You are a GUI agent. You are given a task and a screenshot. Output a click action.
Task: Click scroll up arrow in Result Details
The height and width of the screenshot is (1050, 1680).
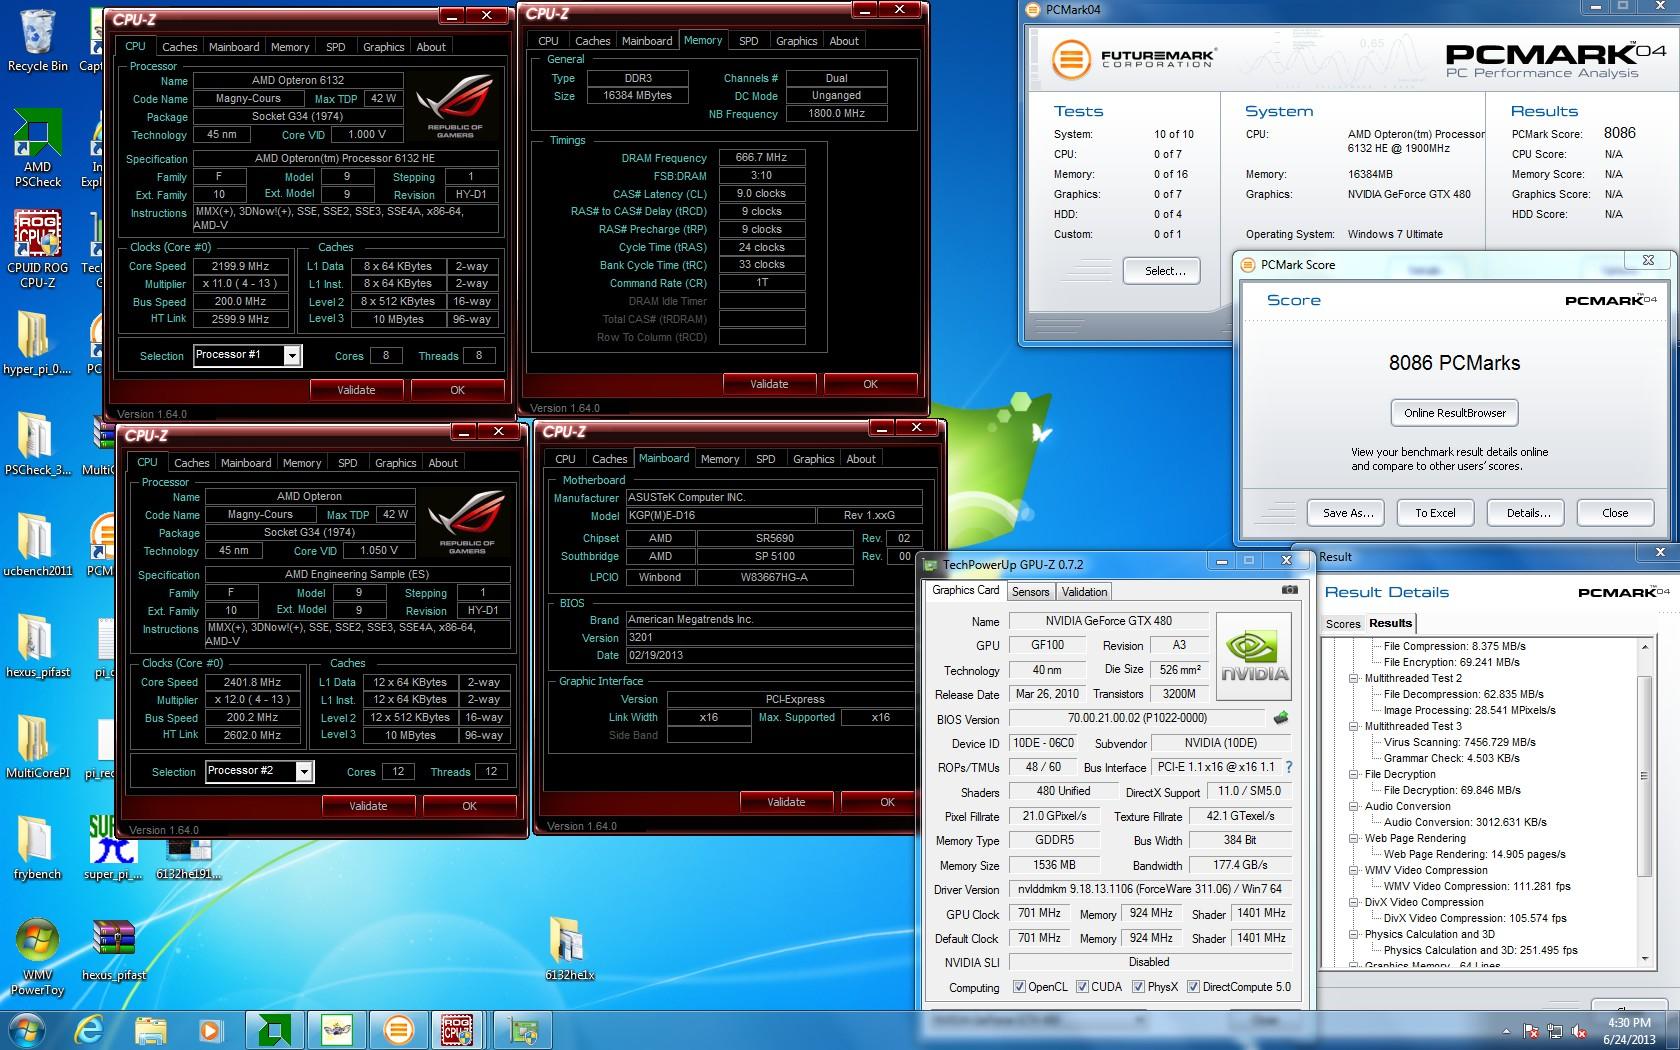[1645, 647]
